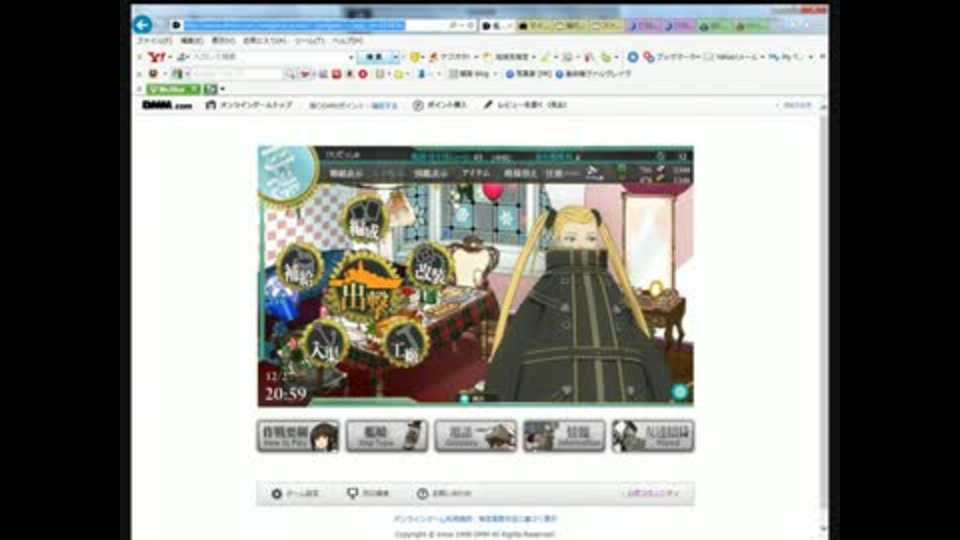Click the write review pencil link

tap(525, 105)
